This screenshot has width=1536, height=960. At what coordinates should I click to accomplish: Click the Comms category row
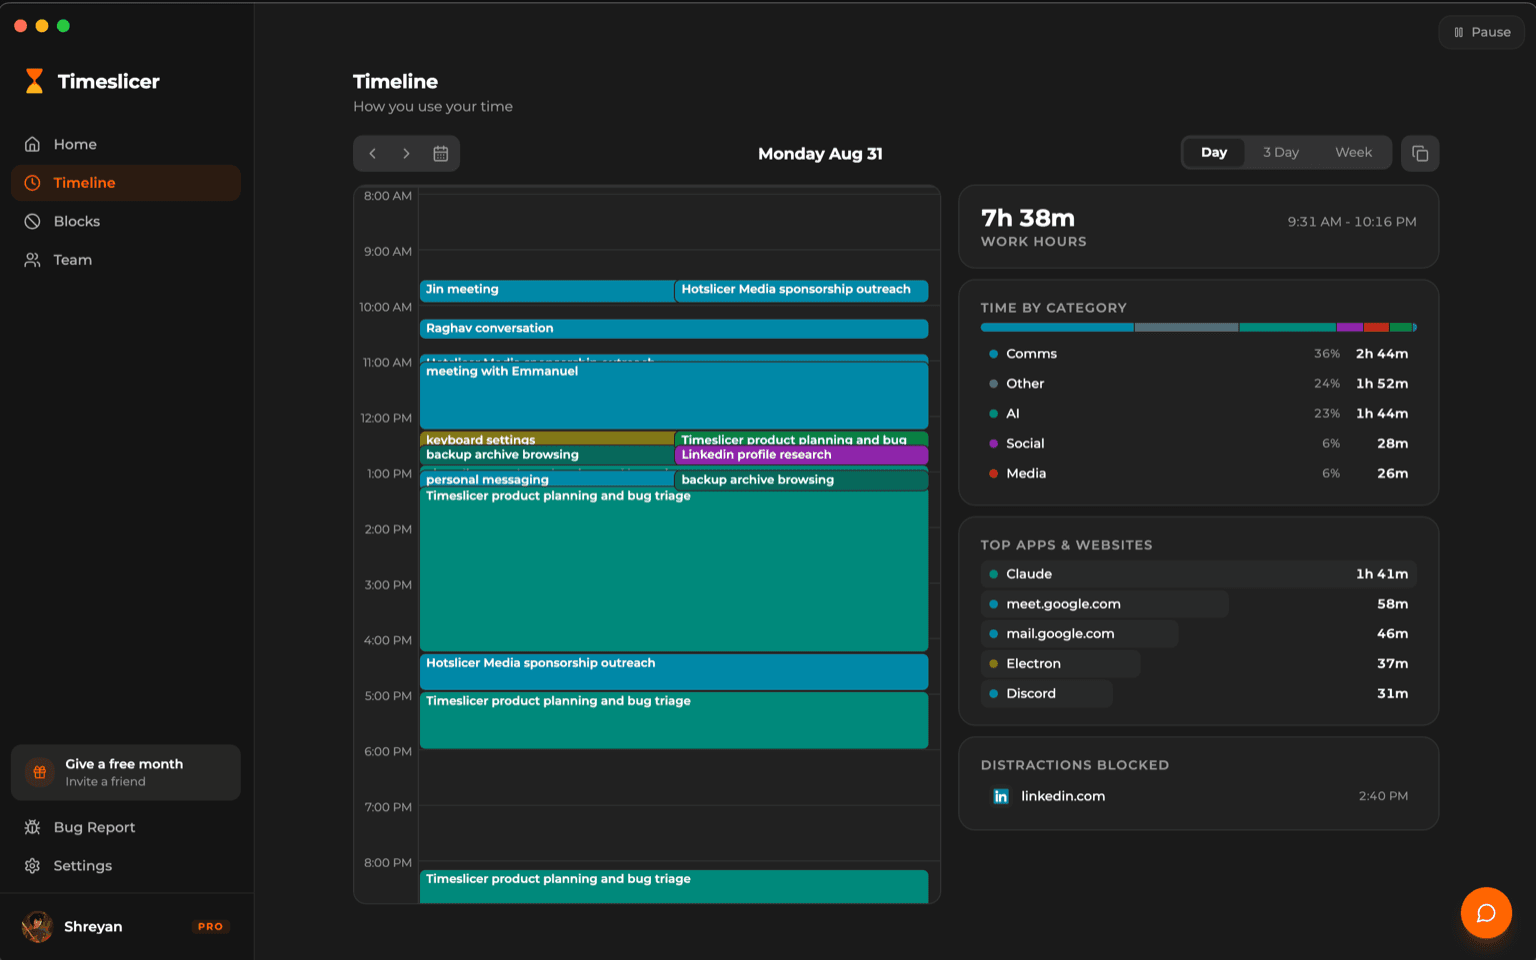coord(1198,354)
